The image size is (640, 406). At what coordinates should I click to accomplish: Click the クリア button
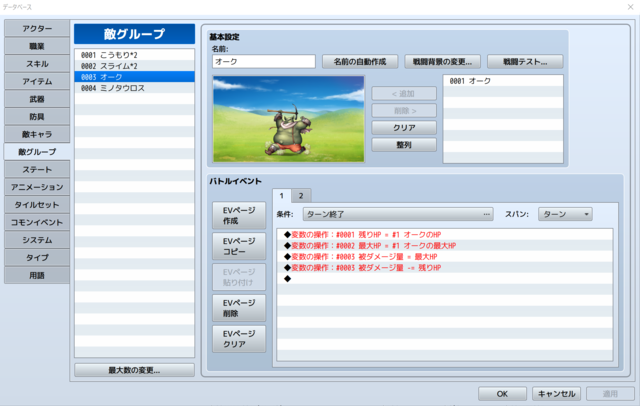(x=404, y=128)
